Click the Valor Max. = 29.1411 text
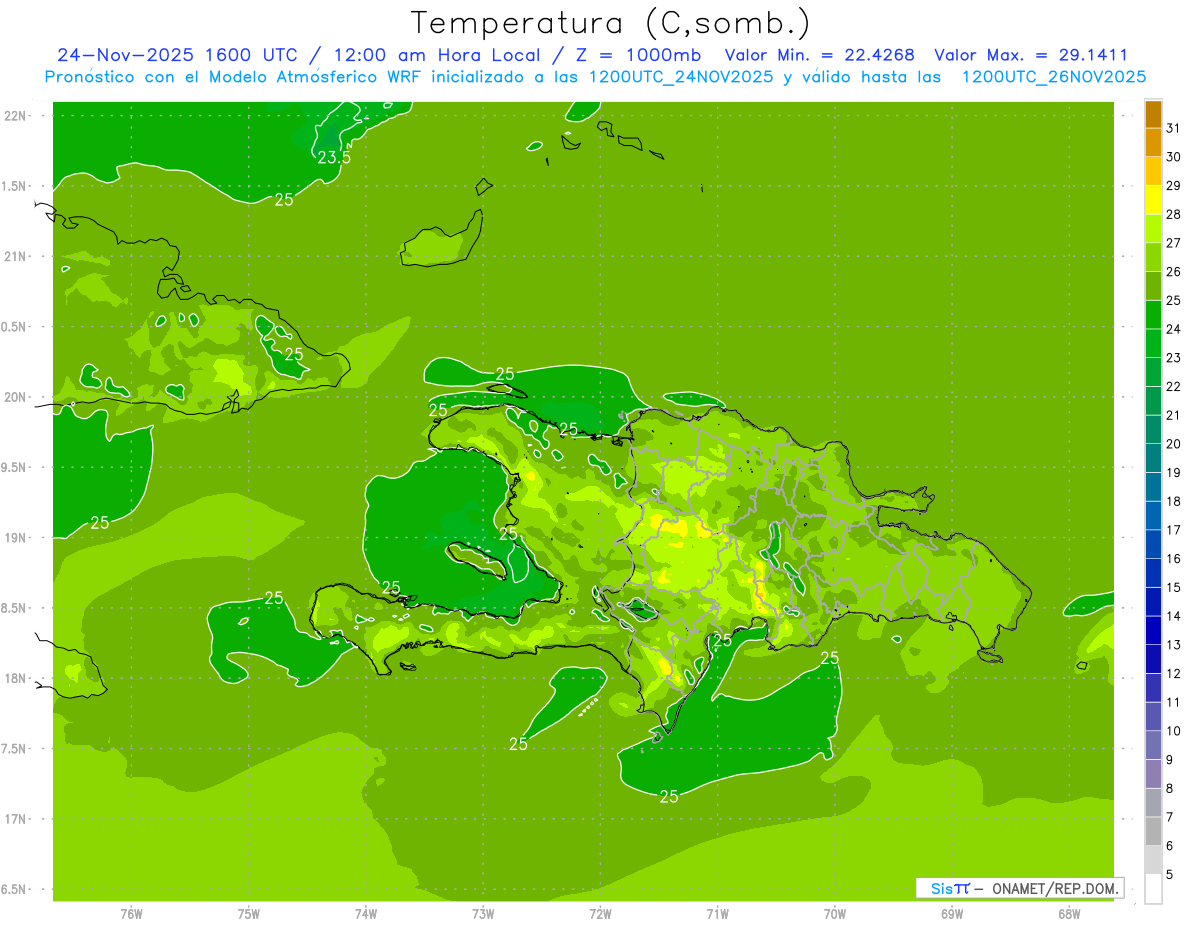1200x927 pixels. pyautogui.click(x=1031, y=55)
